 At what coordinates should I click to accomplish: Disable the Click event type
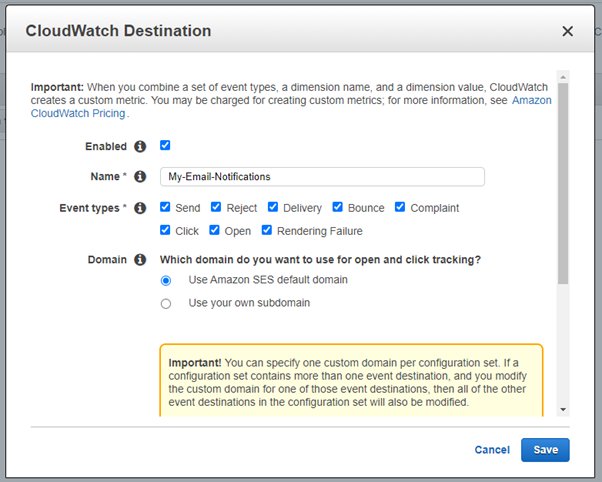tap(166, 230)
